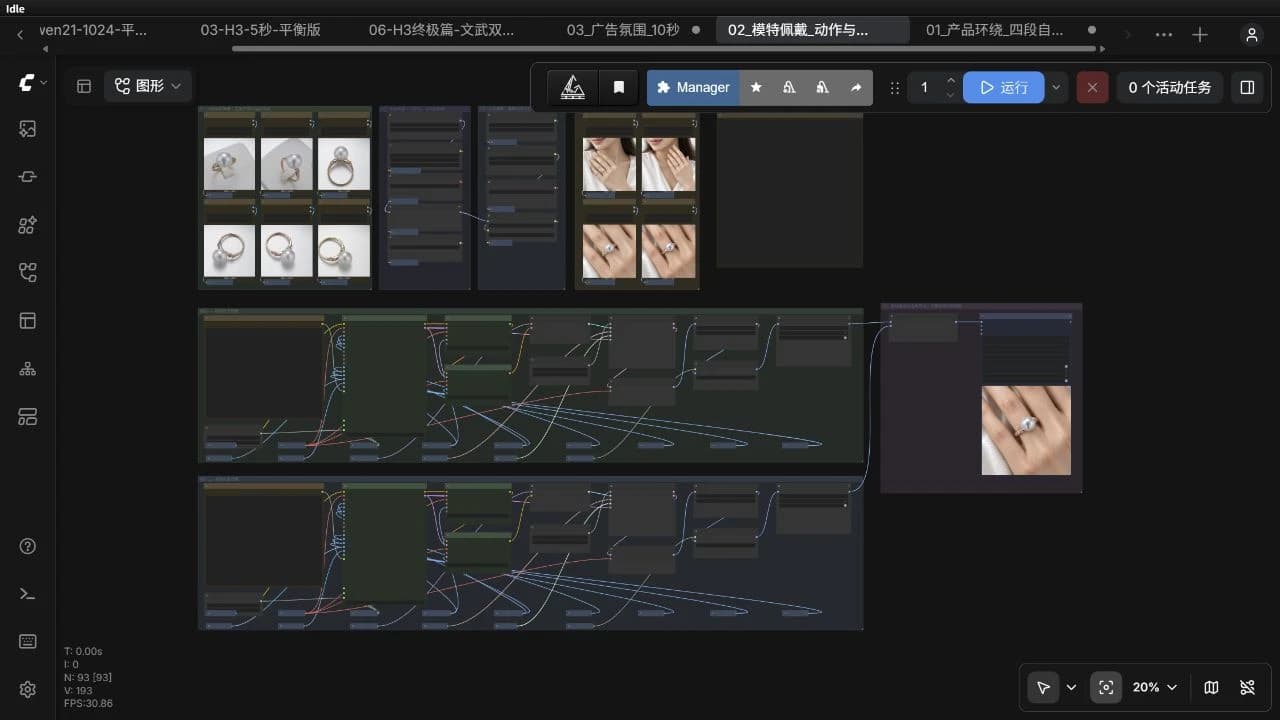Open the ComfyUI logo menu
The width and height of the screenshot is (1280, 720).
[x=27, y=84]
